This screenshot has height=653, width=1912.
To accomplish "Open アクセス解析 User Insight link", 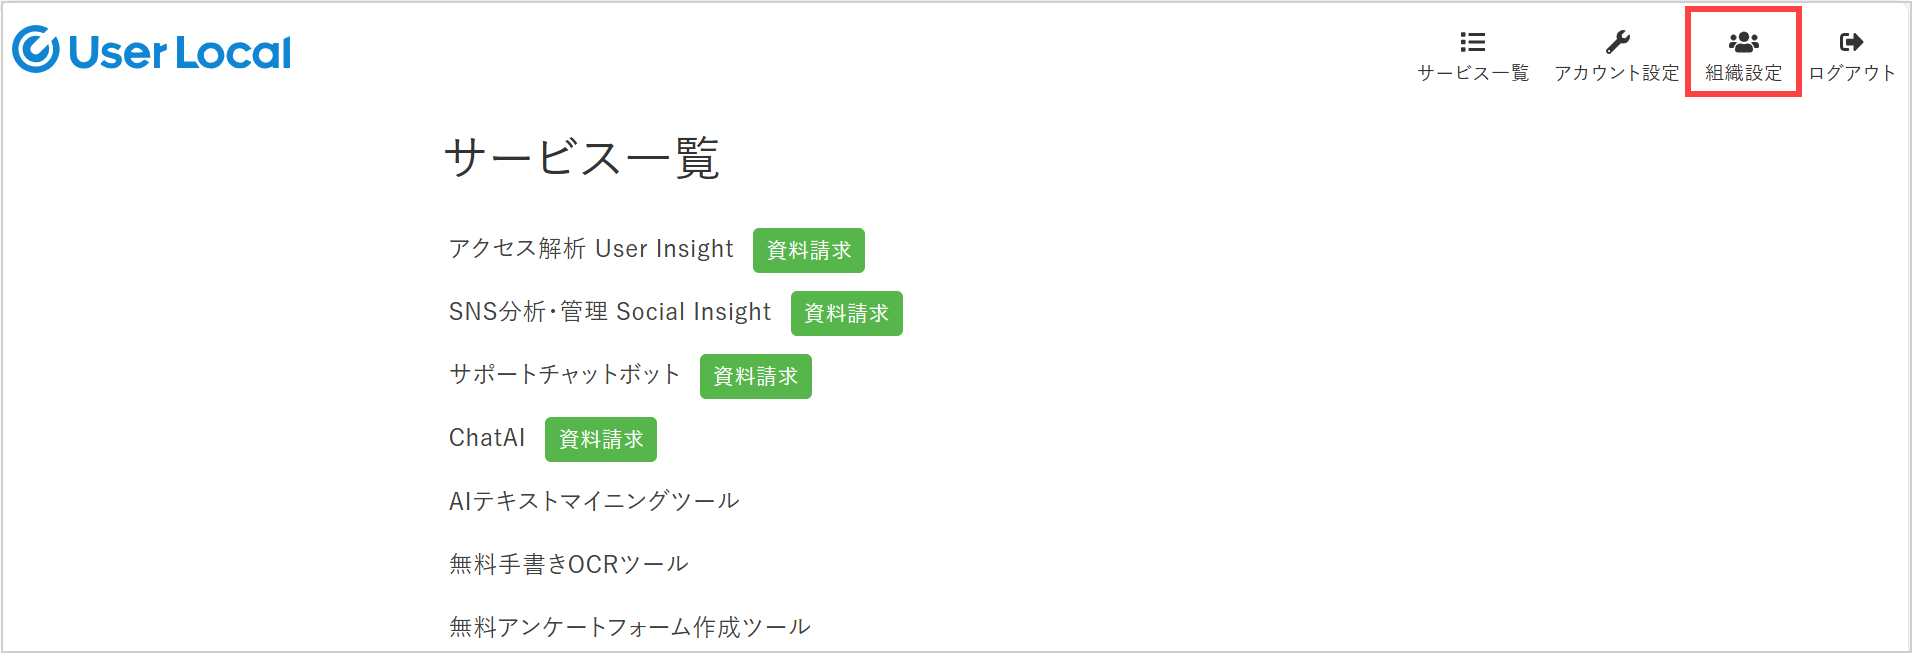I will point(591,249).
